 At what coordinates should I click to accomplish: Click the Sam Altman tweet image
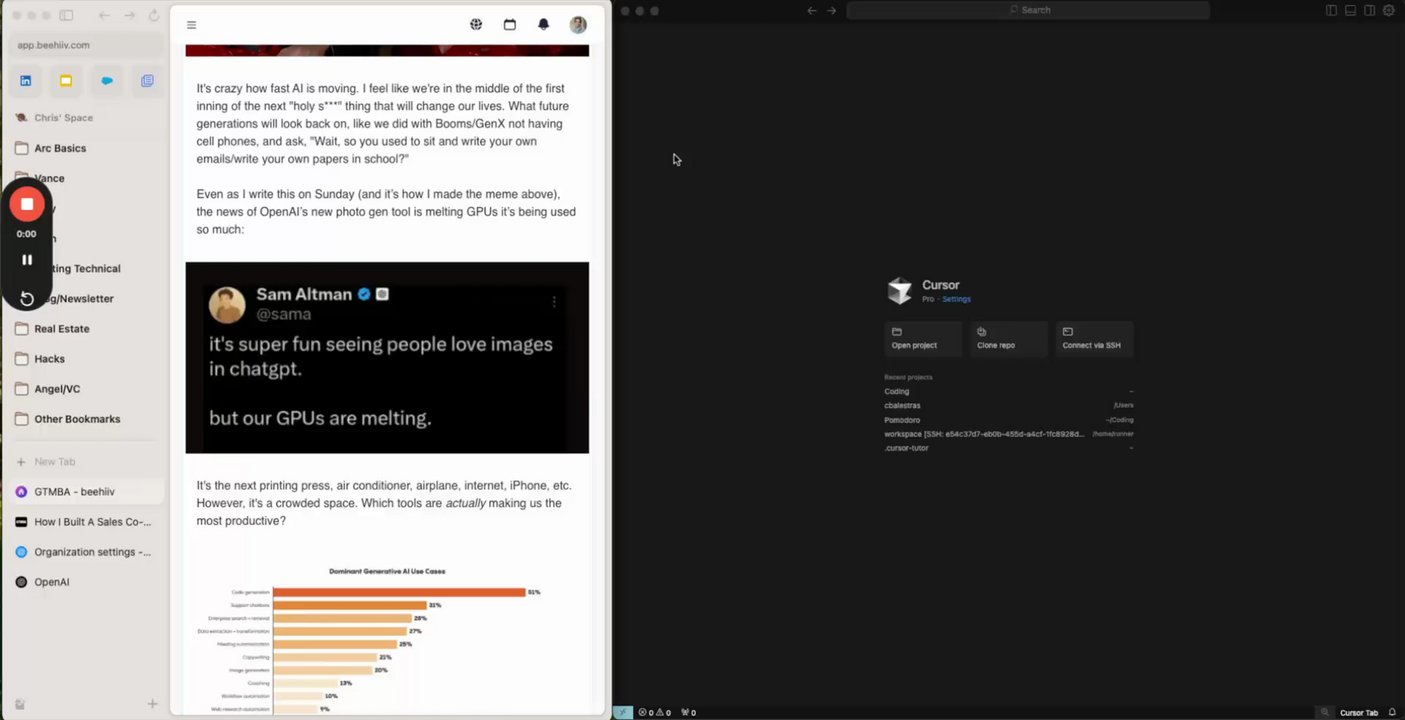tap(387, 358)
